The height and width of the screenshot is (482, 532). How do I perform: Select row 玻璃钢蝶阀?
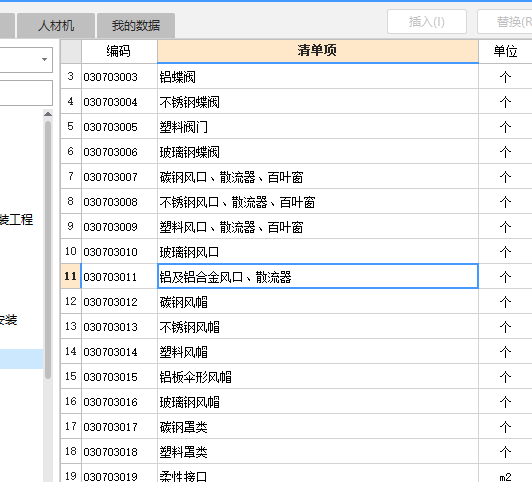point(318,152)
